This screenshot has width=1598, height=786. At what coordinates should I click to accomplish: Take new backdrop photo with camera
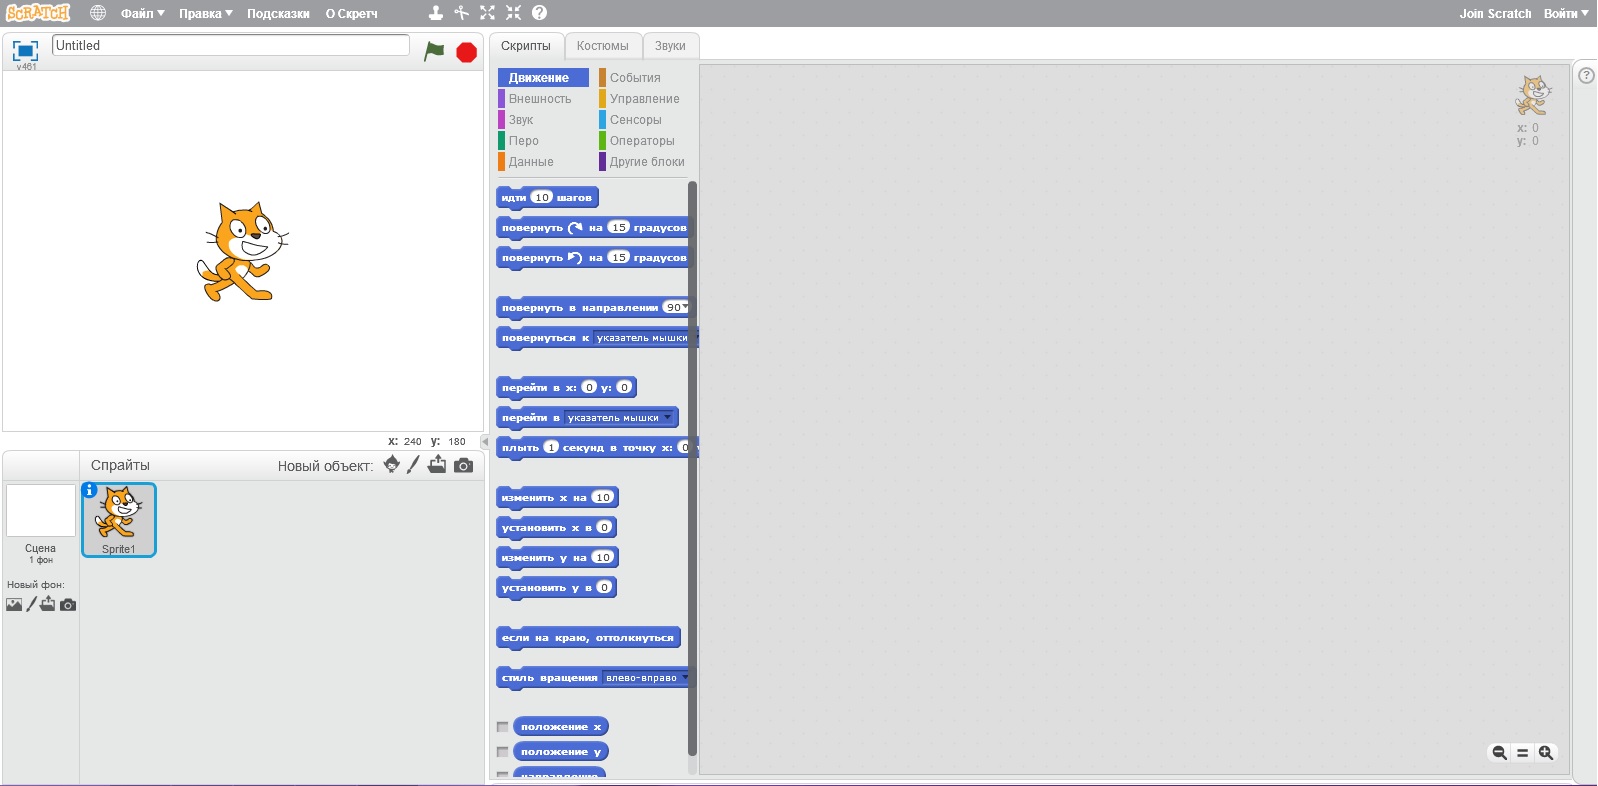pos(68,605)
